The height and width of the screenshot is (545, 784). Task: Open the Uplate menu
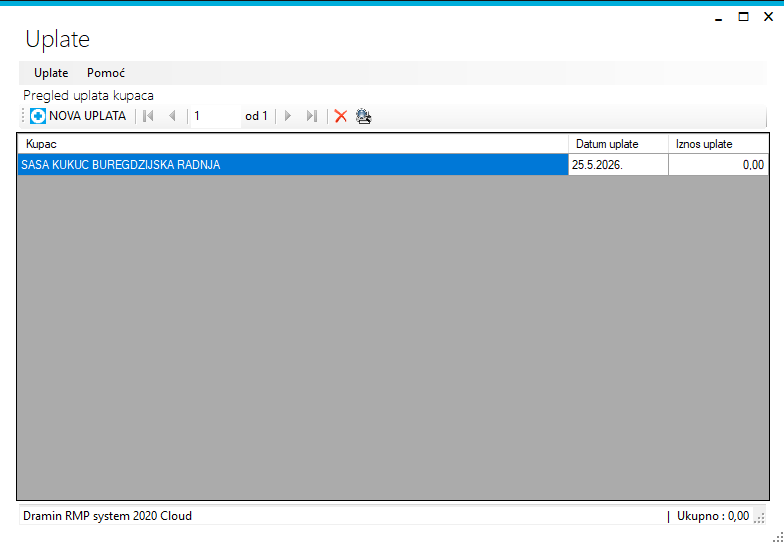(51, 73)
